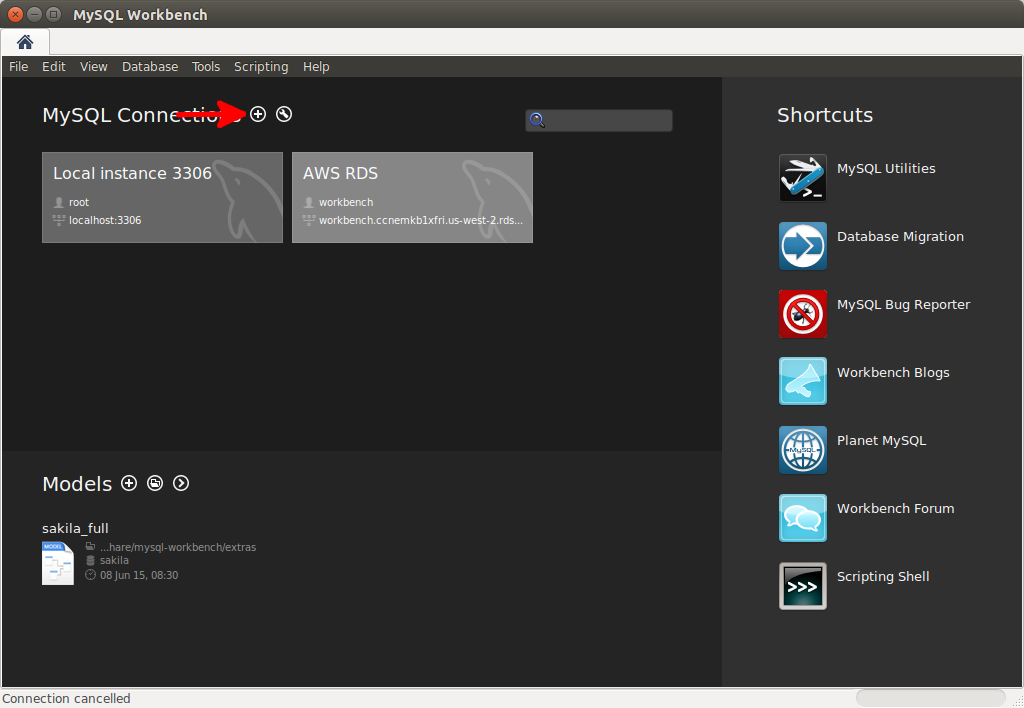This screenshot has height=708, width=1024.
Task: Create a new model with plus icon
Action: coord(129,483)
